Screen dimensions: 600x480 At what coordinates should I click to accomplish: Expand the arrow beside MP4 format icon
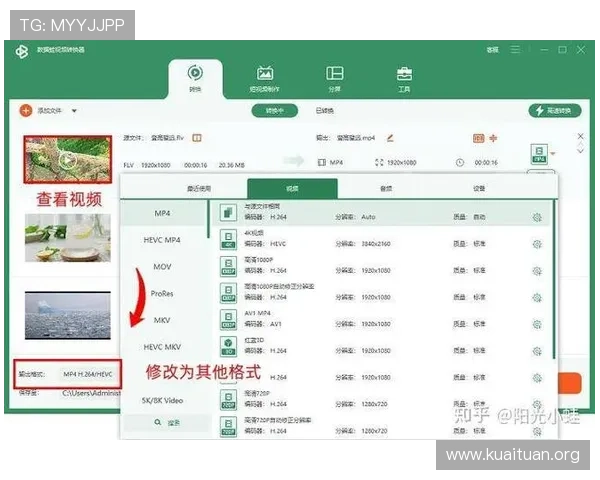(x=553, y=153)
